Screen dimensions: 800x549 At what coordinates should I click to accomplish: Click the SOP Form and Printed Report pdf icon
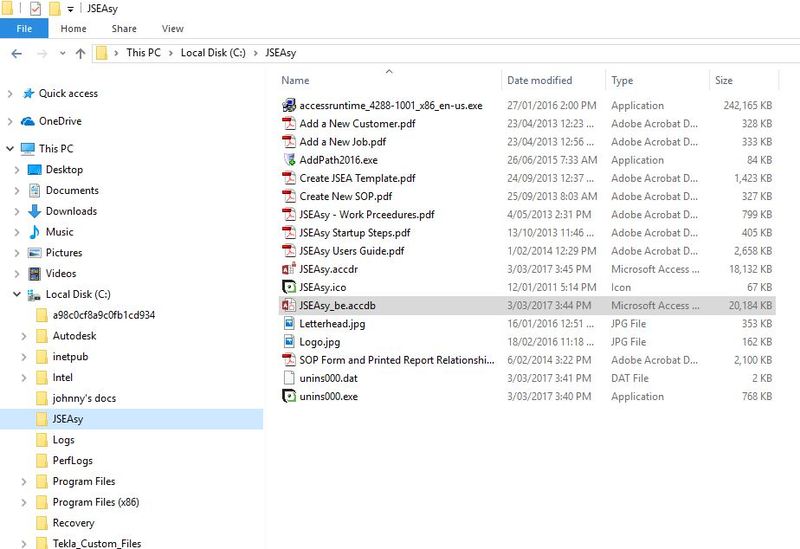coord(289,360)
